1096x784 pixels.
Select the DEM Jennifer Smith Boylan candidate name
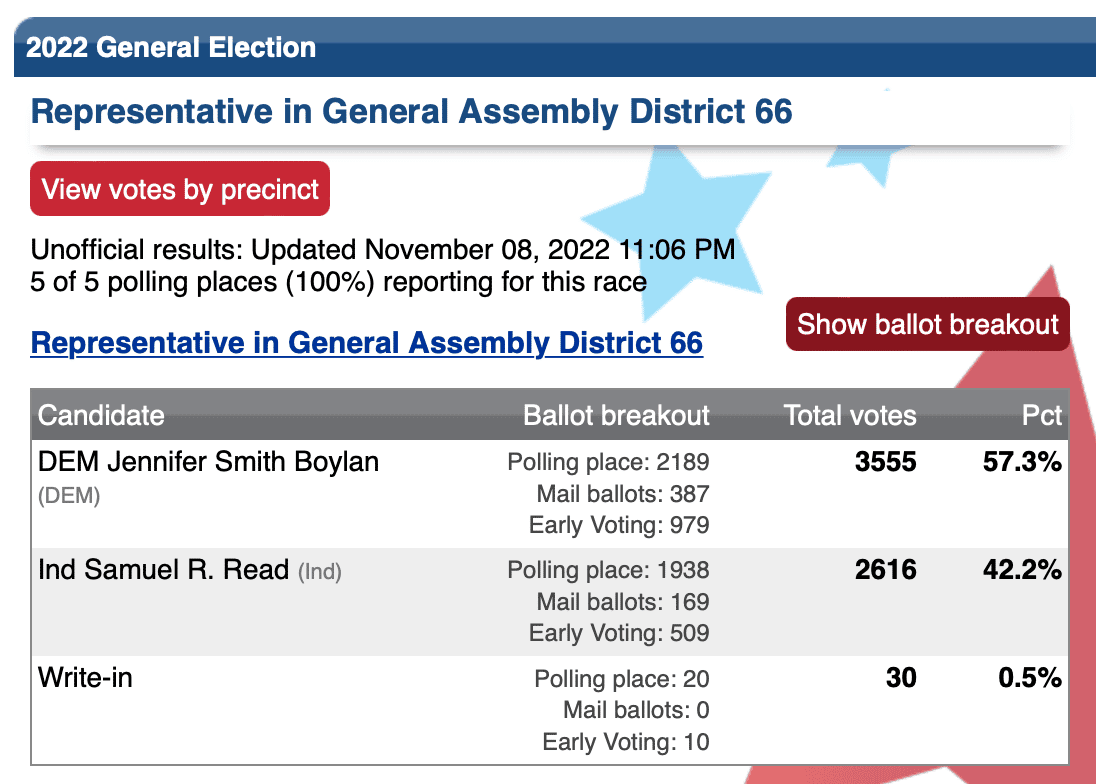point(208,462)
